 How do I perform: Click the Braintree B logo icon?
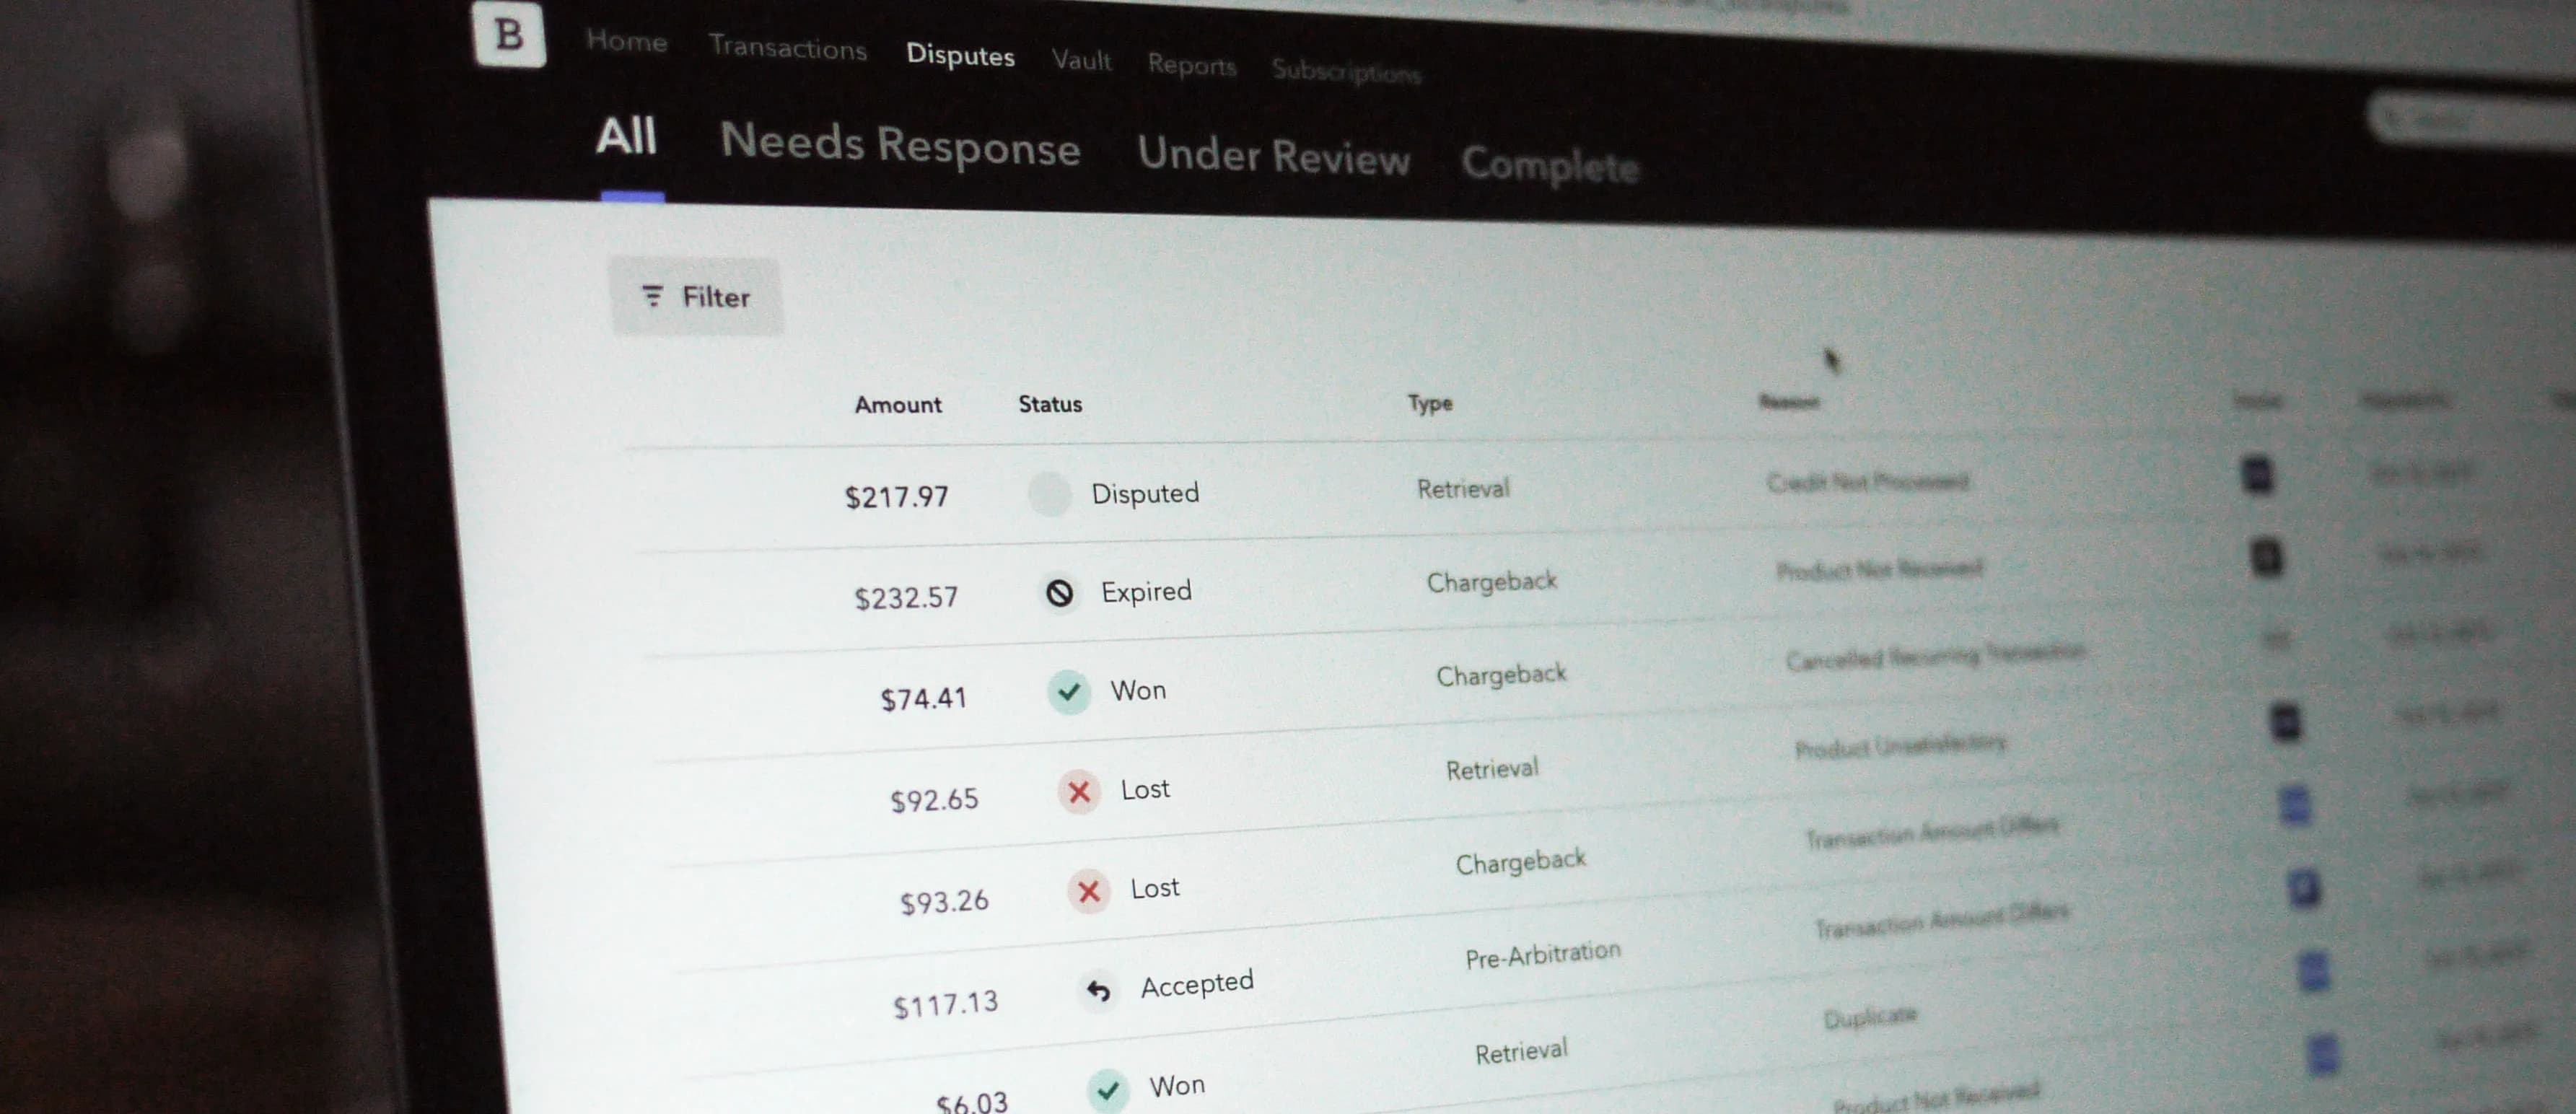tap(509, 35)
